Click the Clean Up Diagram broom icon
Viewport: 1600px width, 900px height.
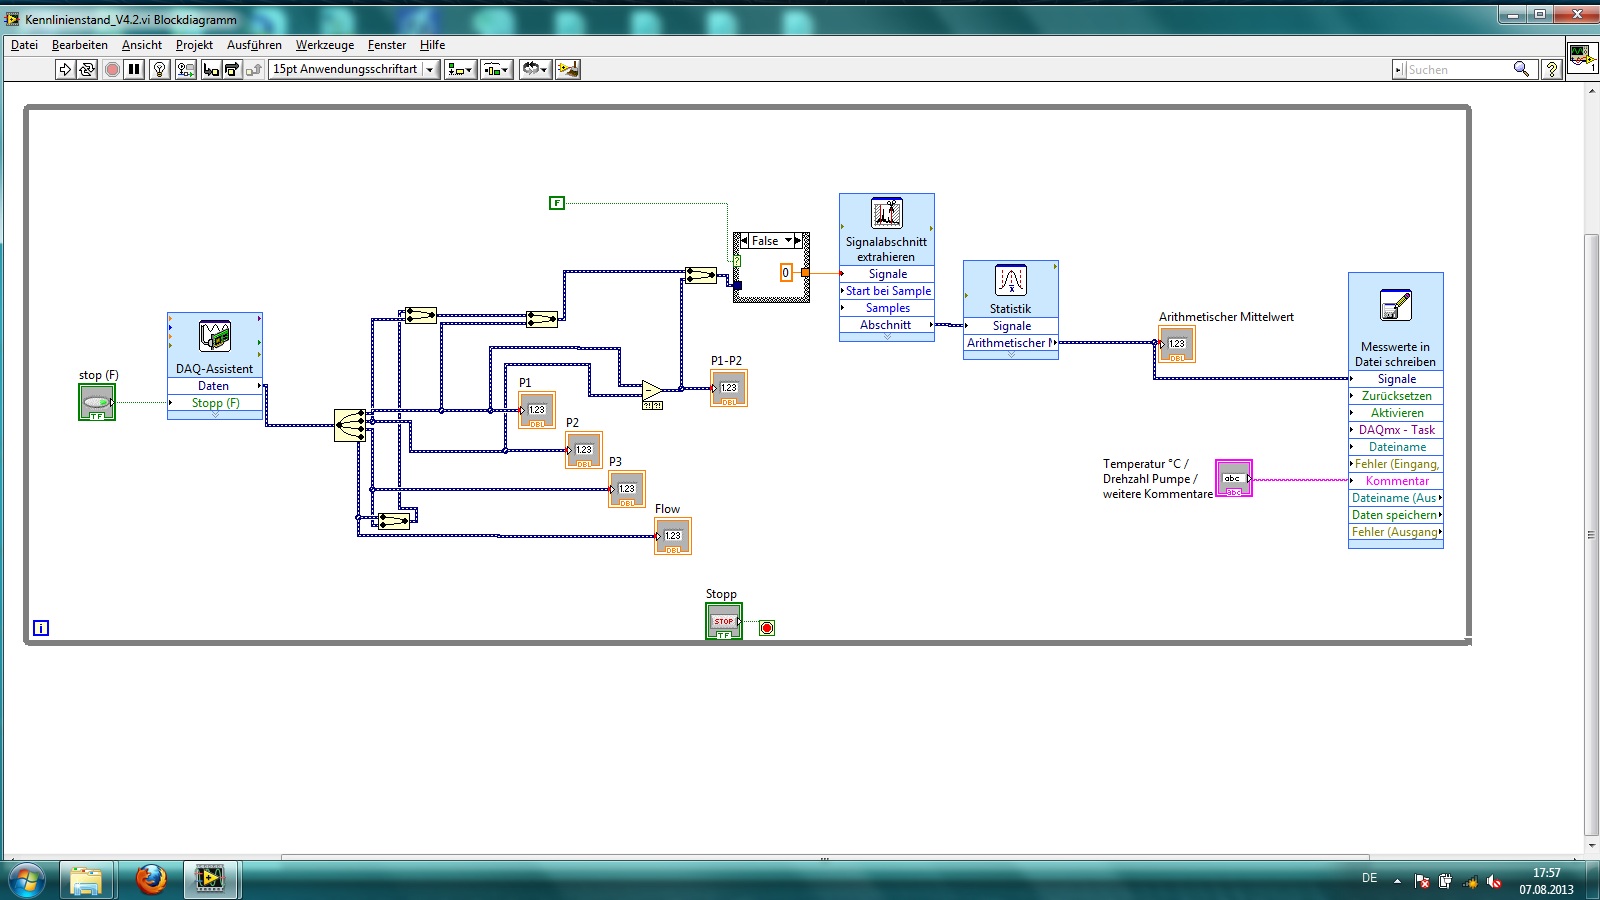(x=568, y=69)
